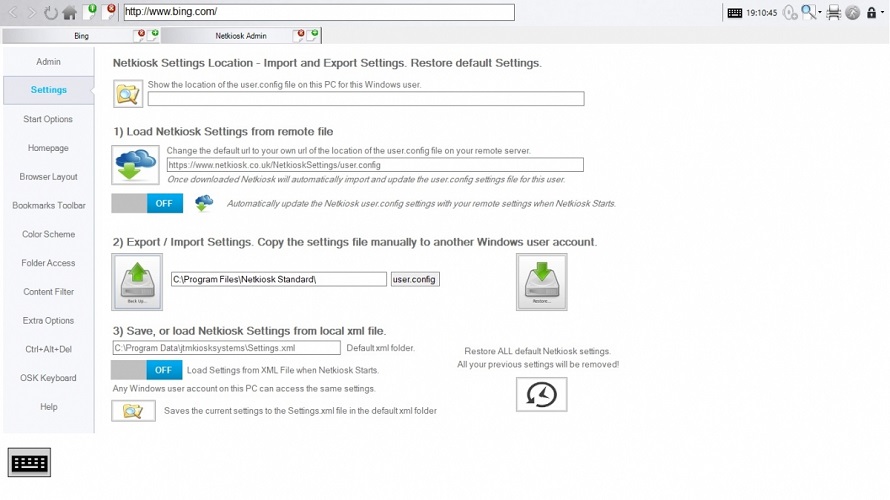Reload the page with the refresh icon

point(51,12)
